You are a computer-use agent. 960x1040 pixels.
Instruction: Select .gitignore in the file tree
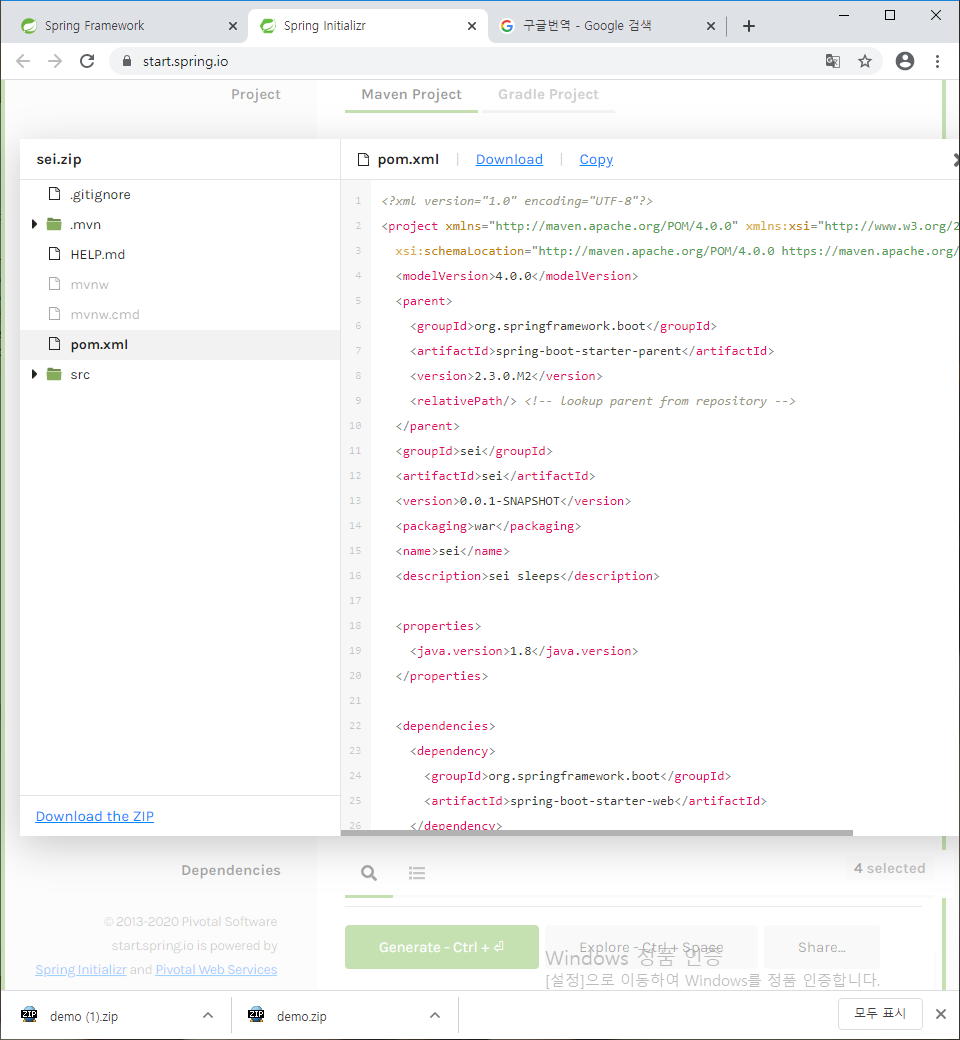[180, 194]
